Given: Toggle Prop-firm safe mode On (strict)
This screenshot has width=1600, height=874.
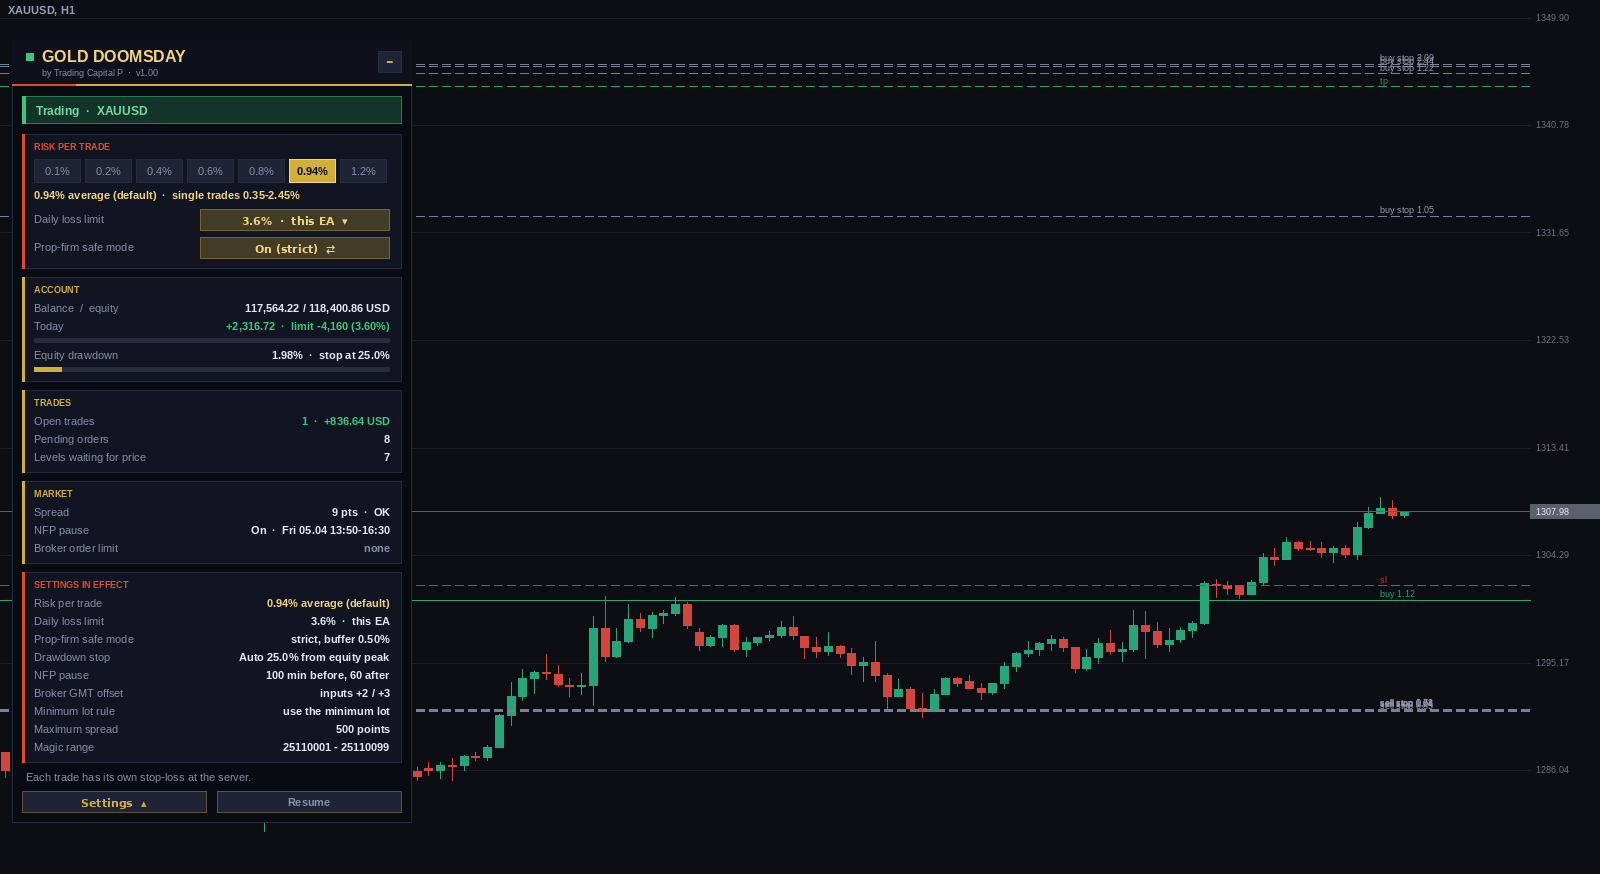Looking at the screenshot, I should [x=295, y=248].
